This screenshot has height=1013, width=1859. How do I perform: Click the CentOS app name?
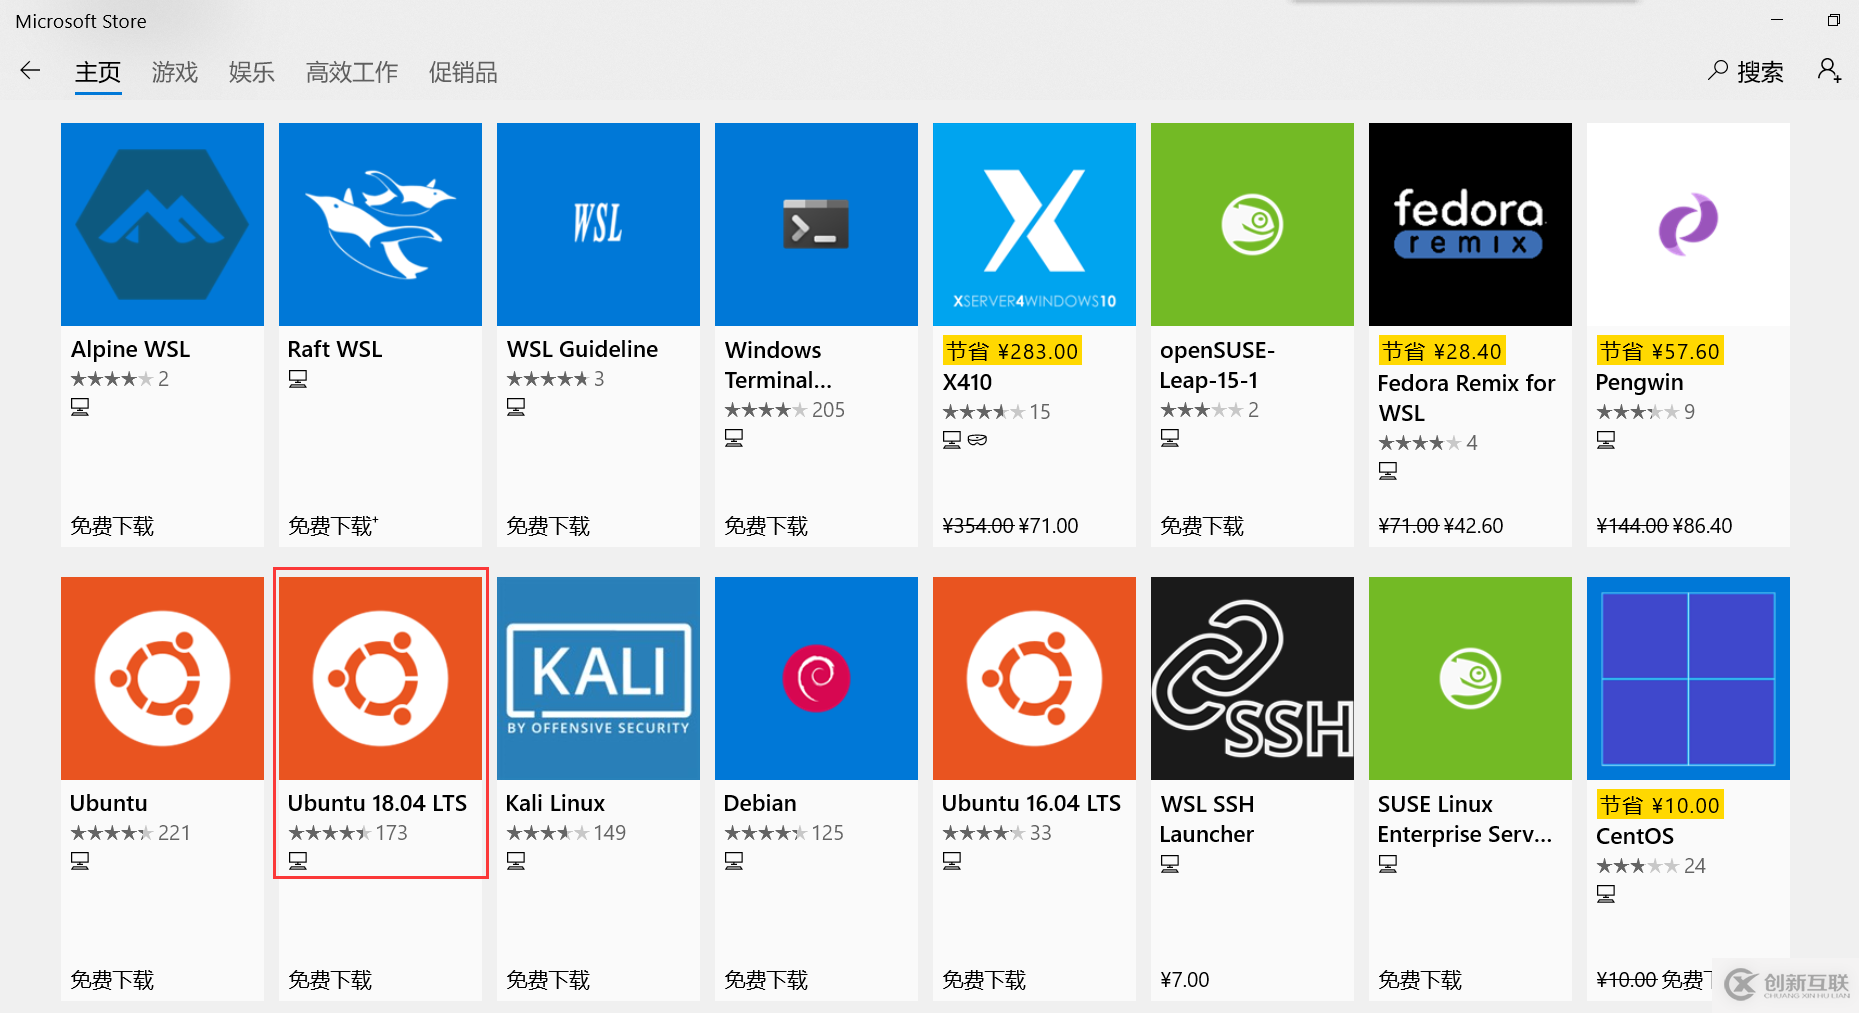coord(1635,836)
